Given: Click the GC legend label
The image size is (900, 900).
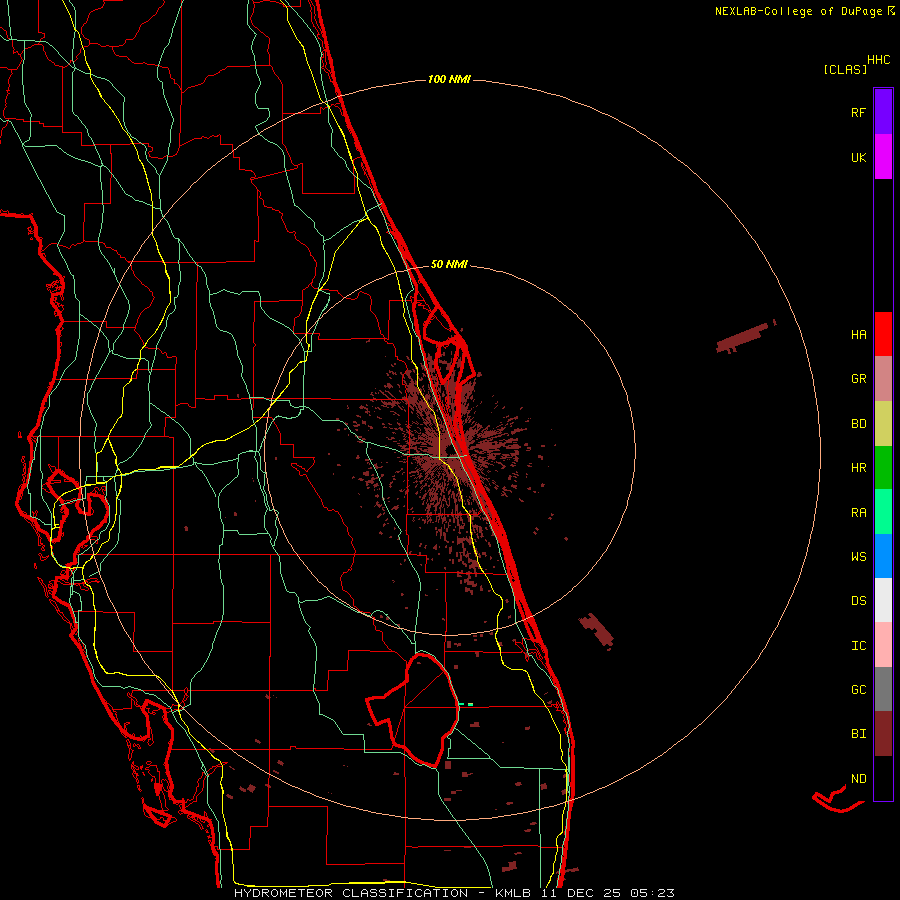Looking at the screenshot, I should [x=858, y=690].
